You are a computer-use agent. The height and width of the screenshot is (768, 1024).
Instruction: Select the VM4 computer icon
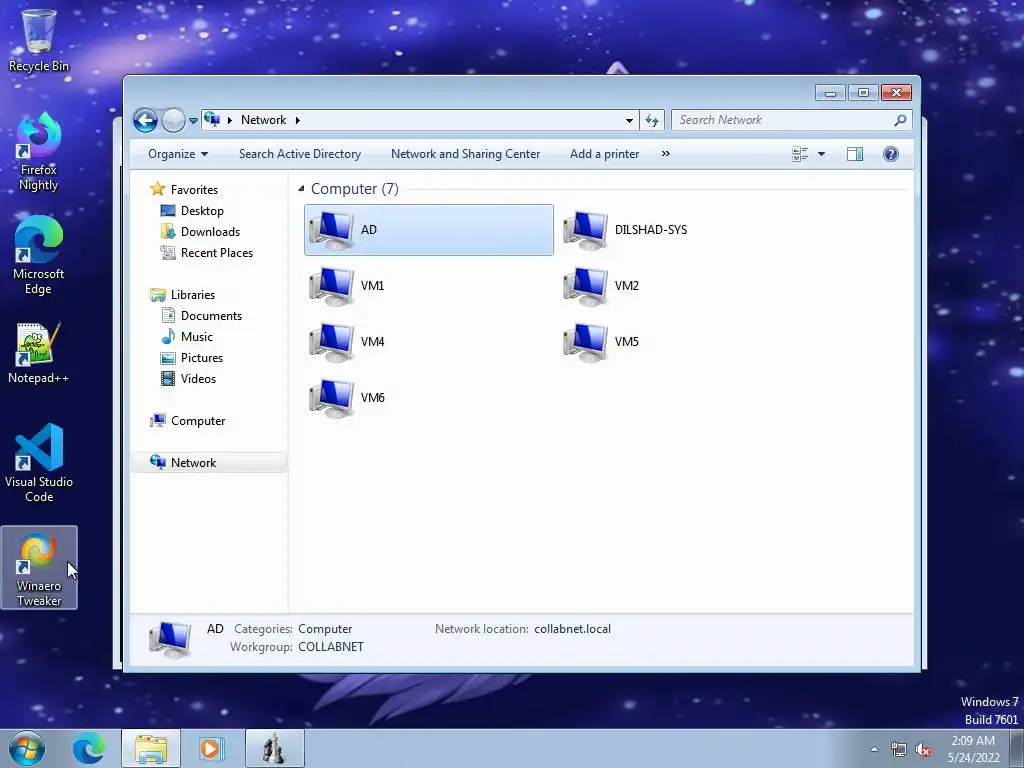pyautogui.click(x=332, y=342)
